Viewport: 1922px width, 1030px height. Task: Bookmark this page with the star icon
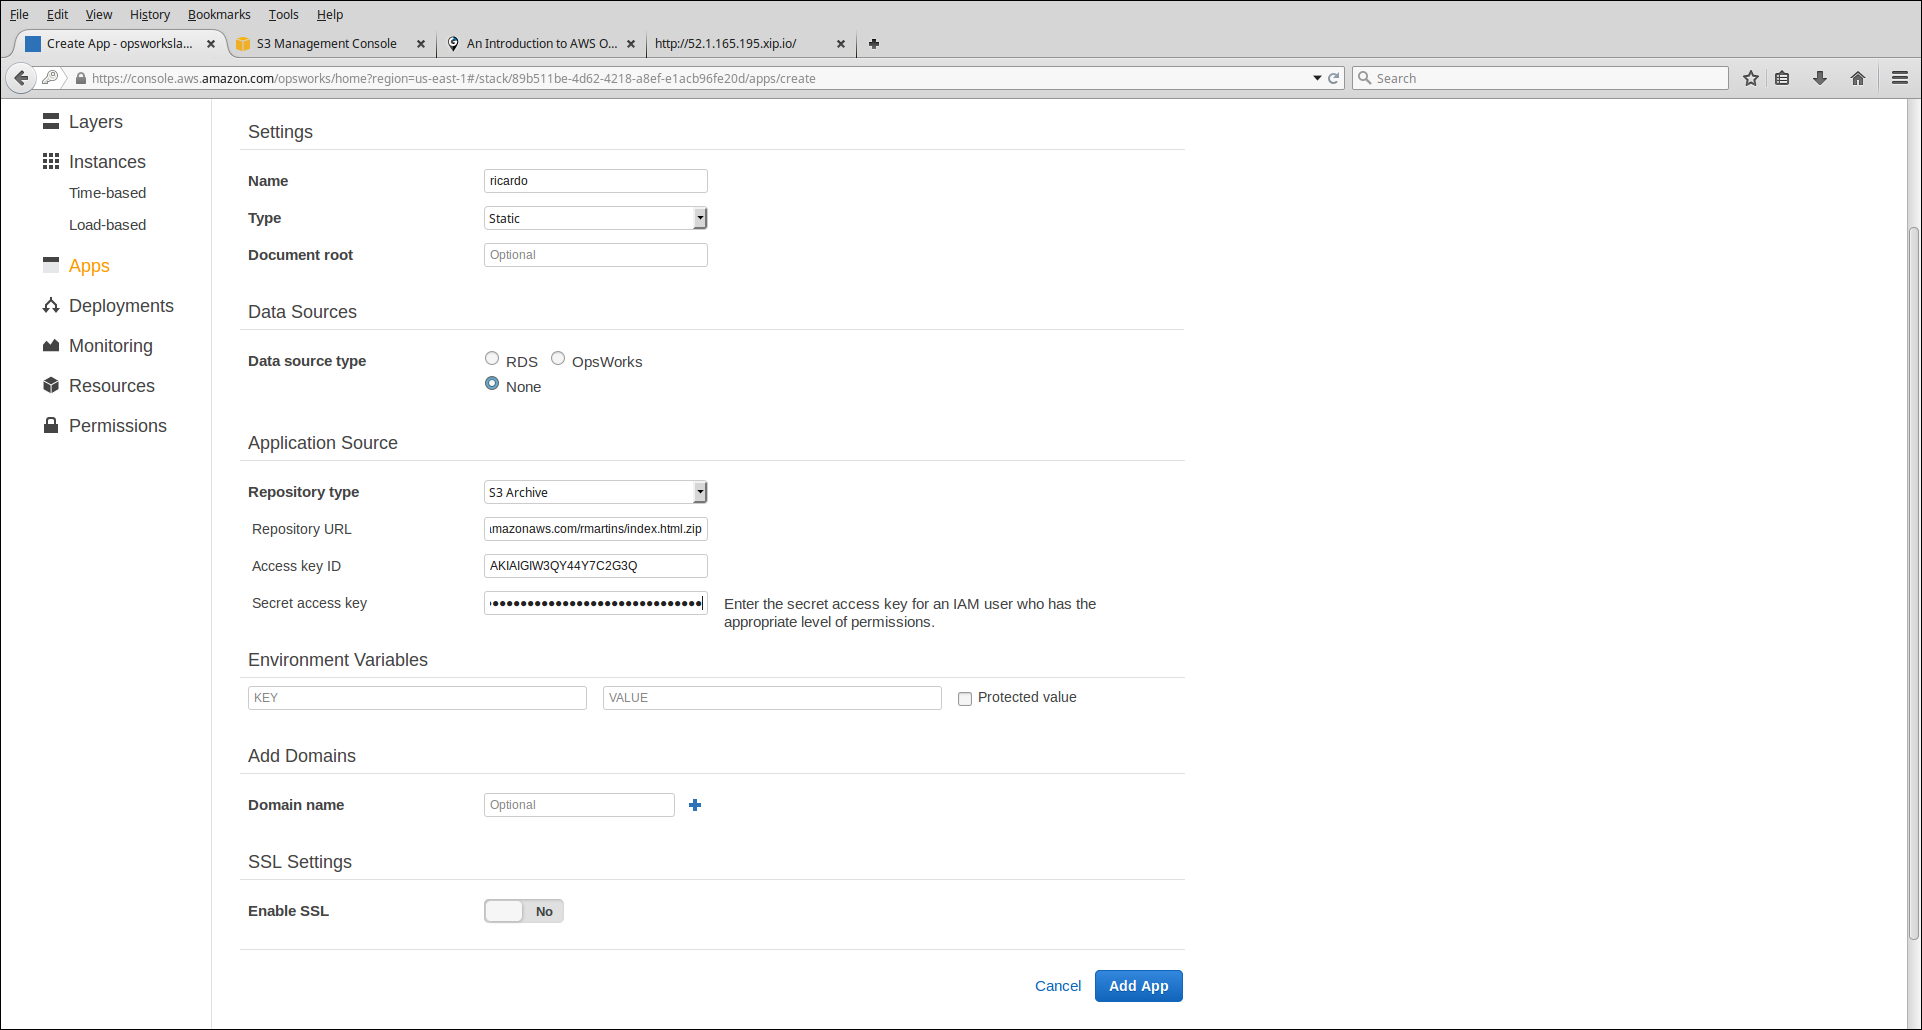coord(1751,78)
